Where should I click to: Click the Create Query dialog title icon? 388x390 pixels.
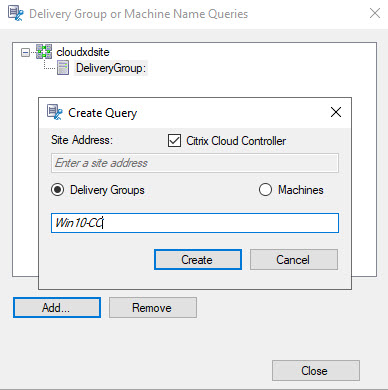click(x=55, y=112)
